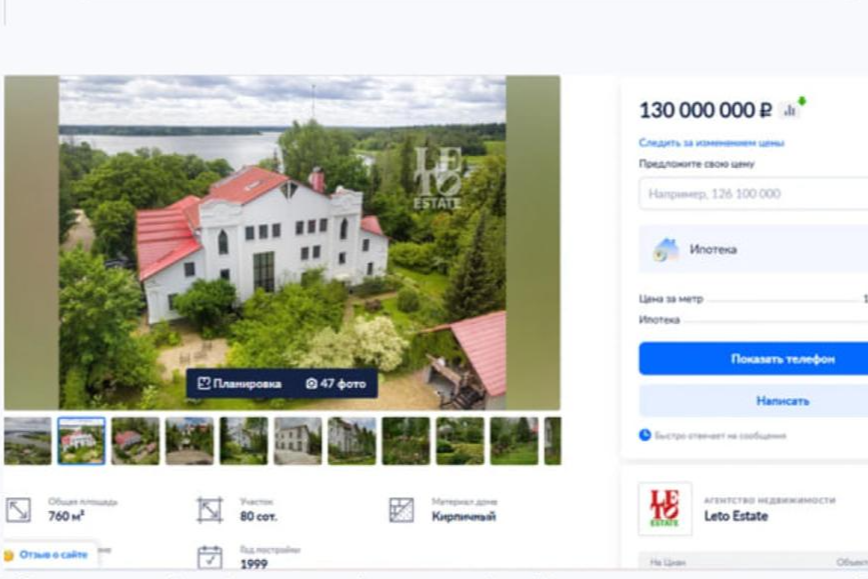Open the Leto Estate agency name link
Image resolution: width=868 pixels, height=579 pixels.
736,516
